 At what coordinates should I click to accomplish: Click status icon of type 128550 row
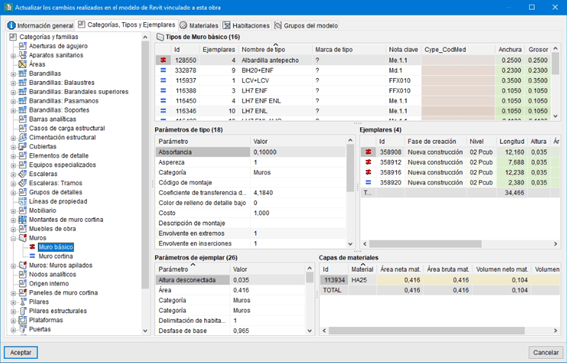coord(163,60)
